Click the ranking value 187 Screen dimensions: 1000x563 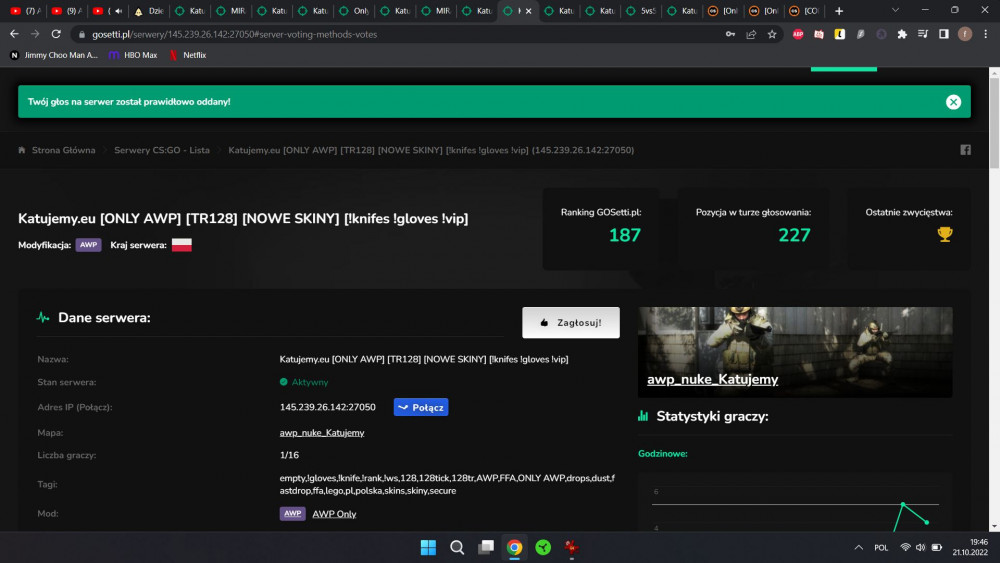pos(624,235)
